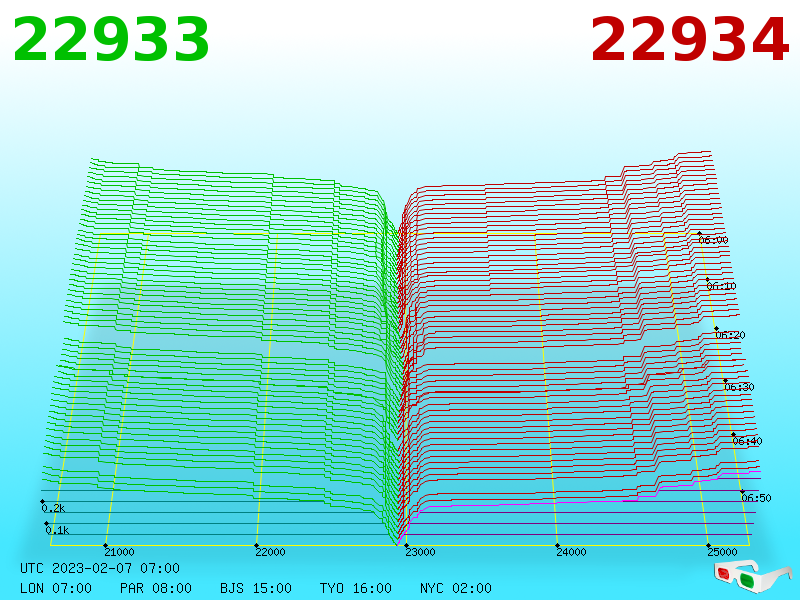Click the 06:00 time axis marker
The width and height of the screenshot is (800, 600).
713,240
